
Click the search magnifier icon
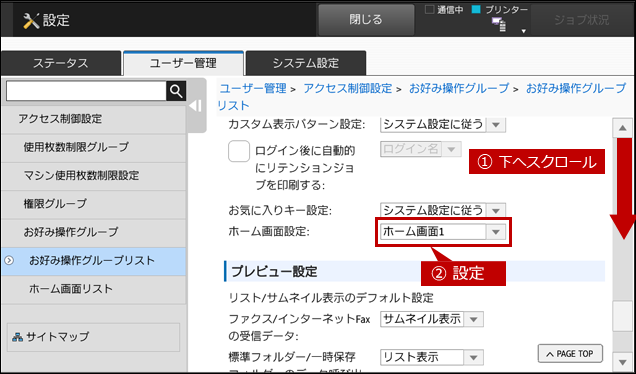pyautogui.click(x=176, y=91)
